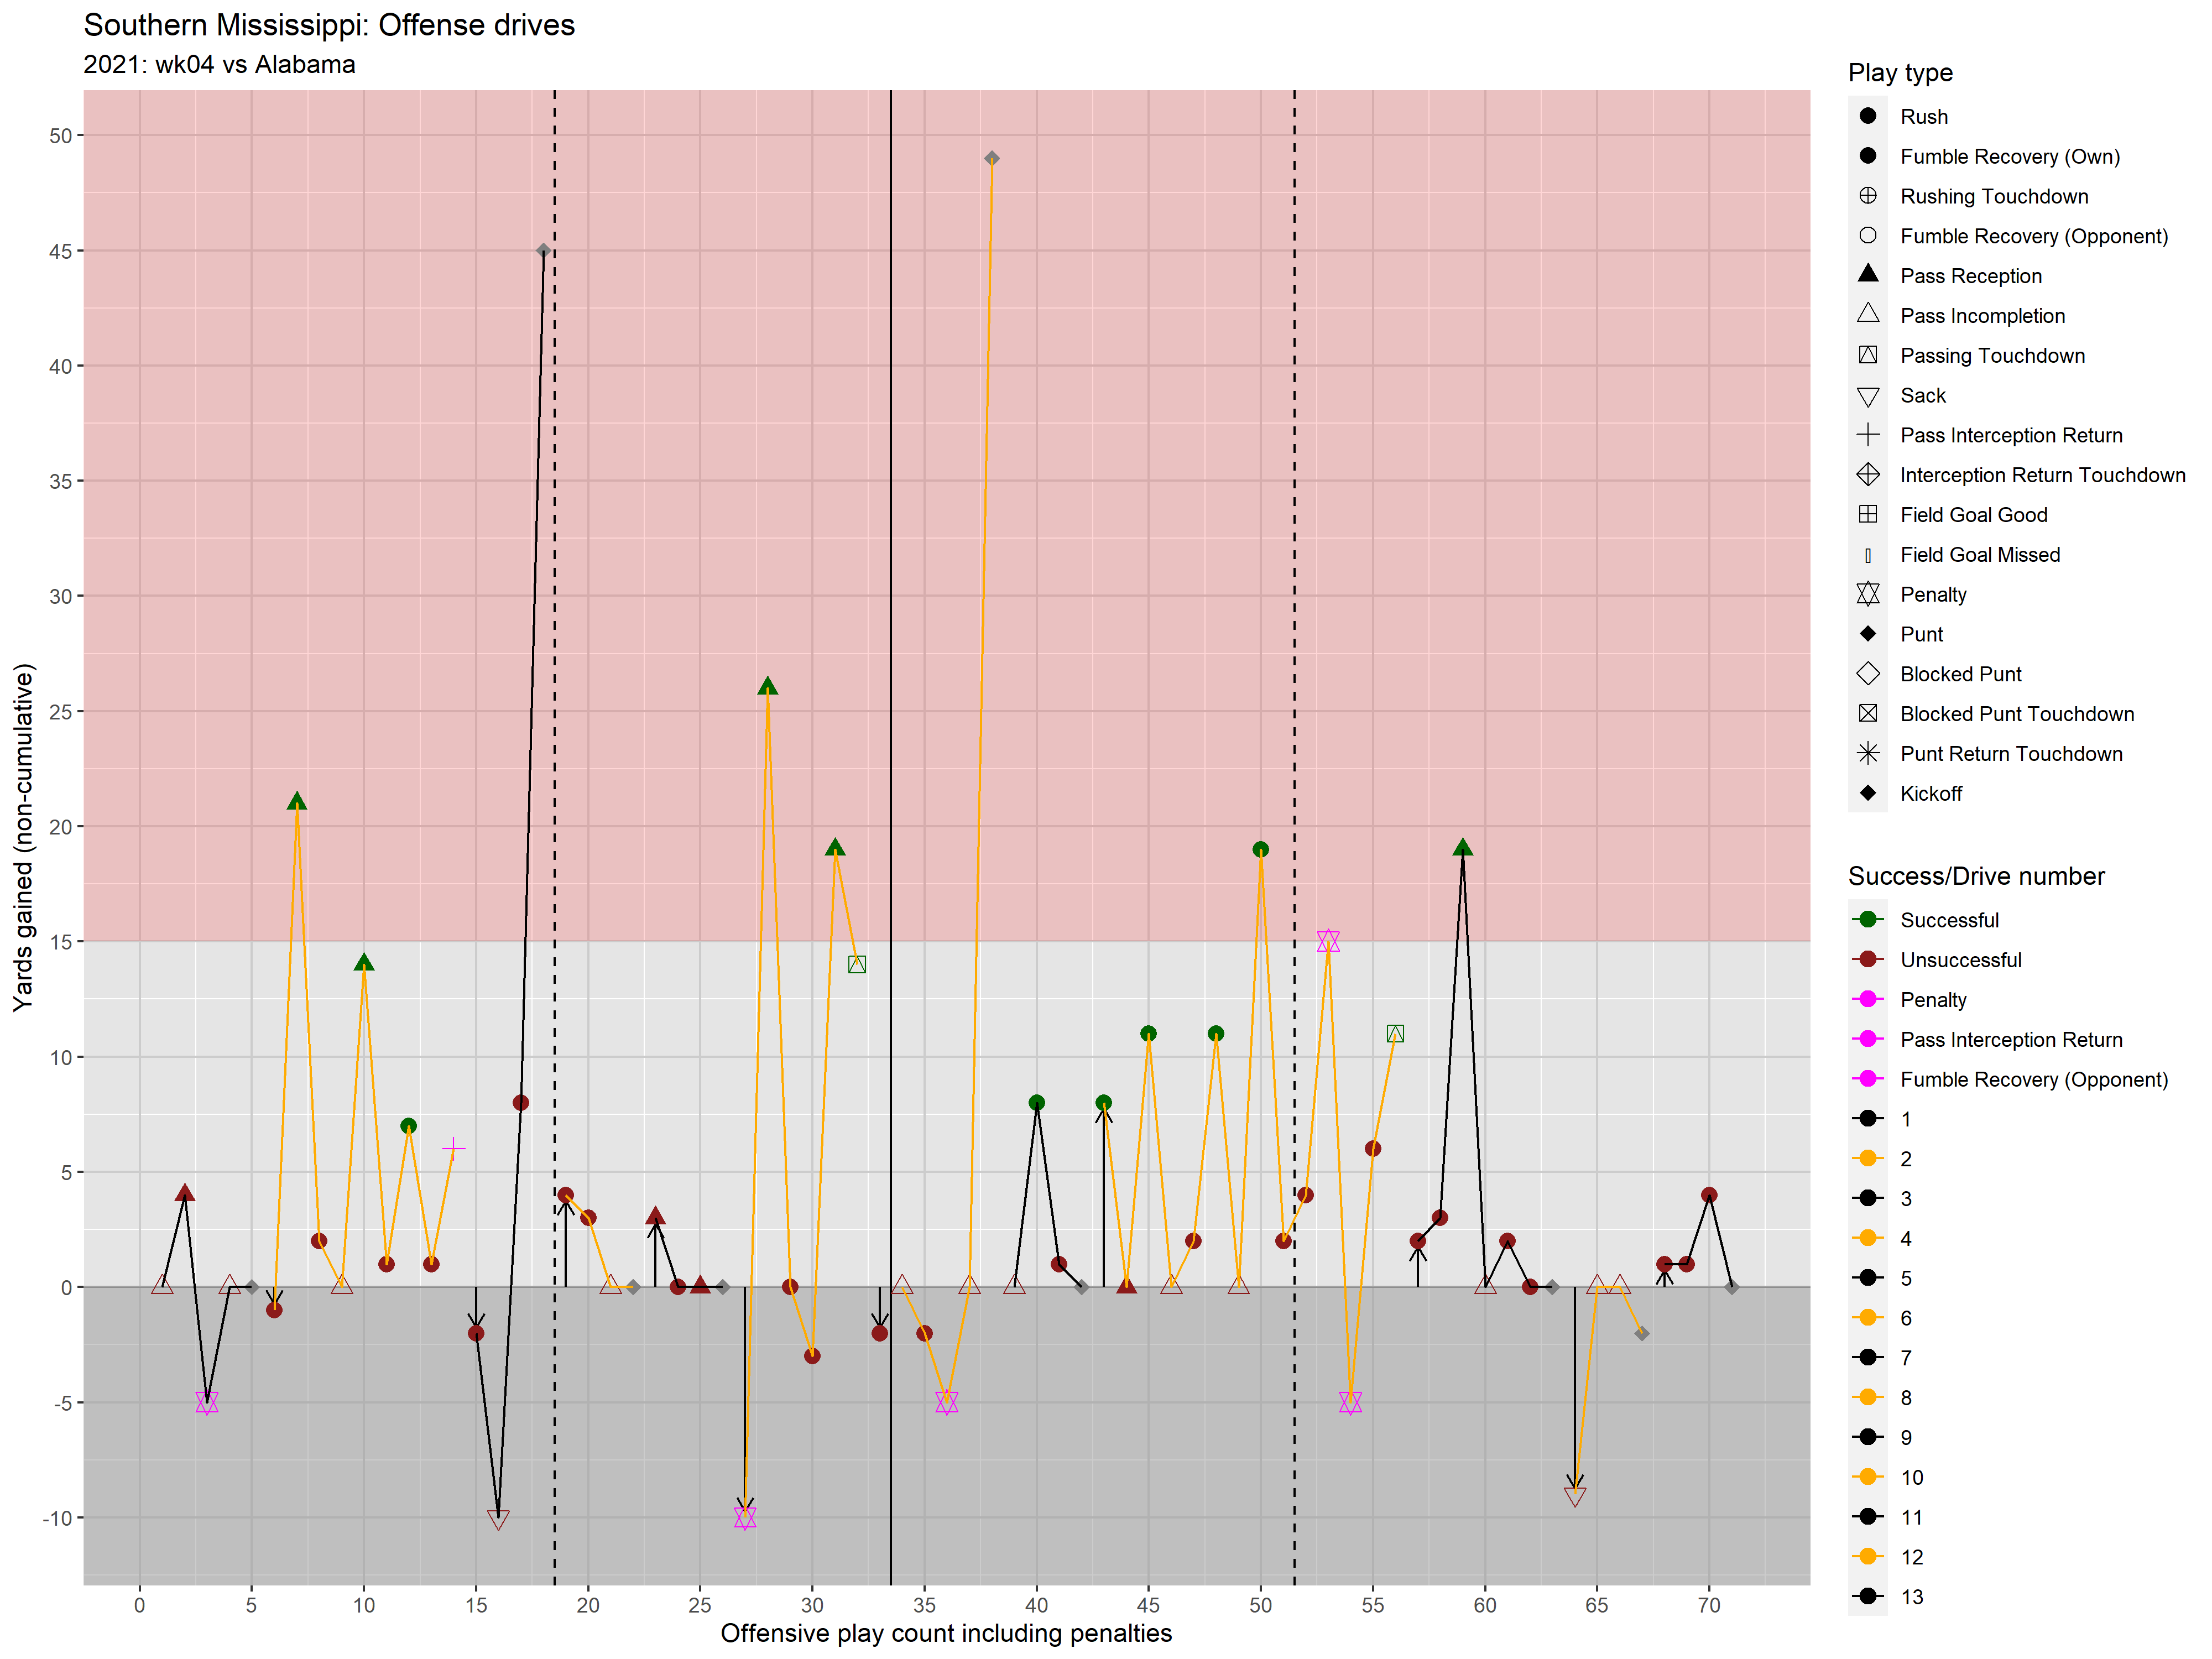Click the pass reception triangle at play 59

click(x=1463, y=847)
